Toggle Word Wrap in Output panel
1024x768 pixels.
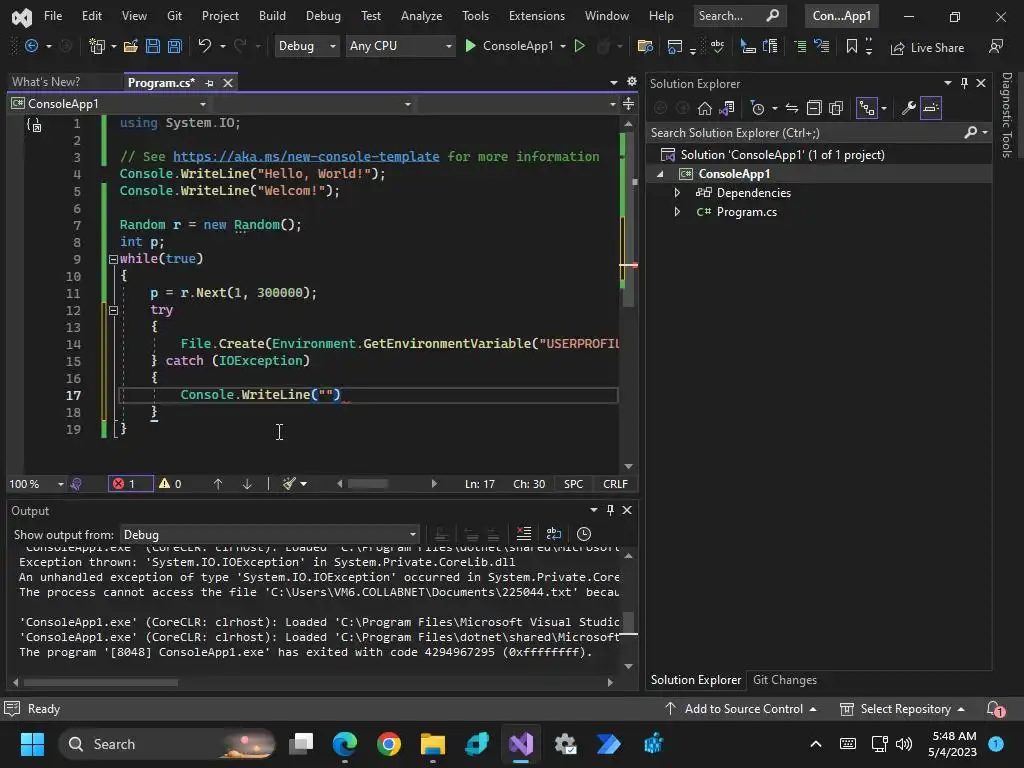tap(554, 534)
